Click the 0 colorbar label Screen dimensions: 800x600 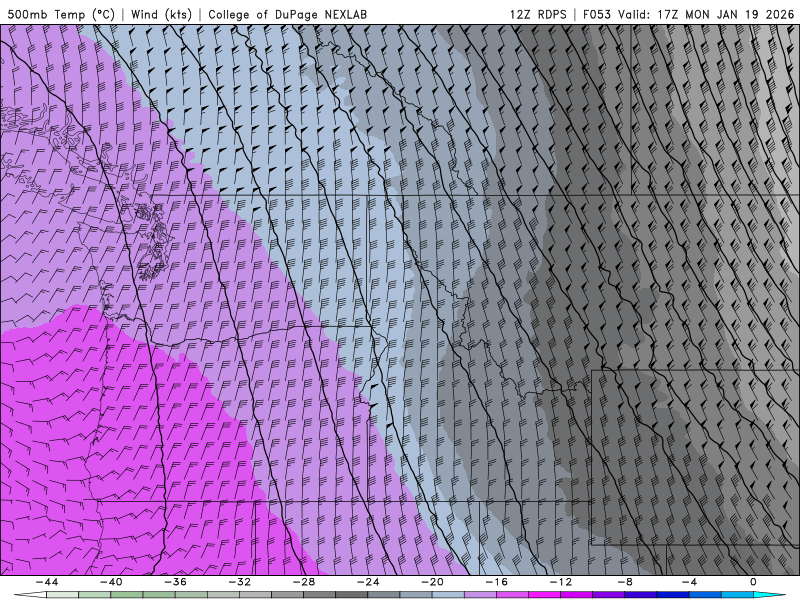point(753,582)
